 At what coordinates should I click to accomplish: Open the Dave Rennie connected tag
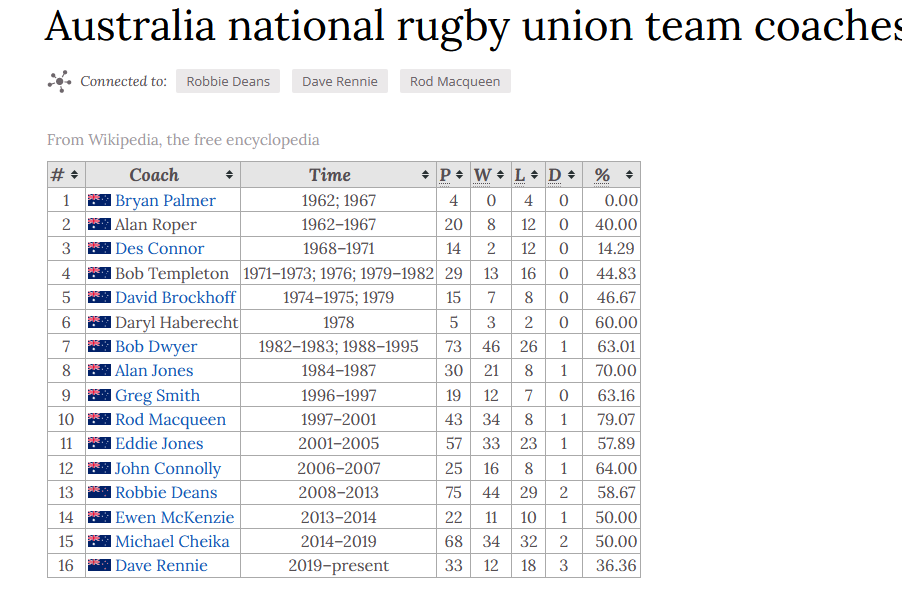point(340,81)
